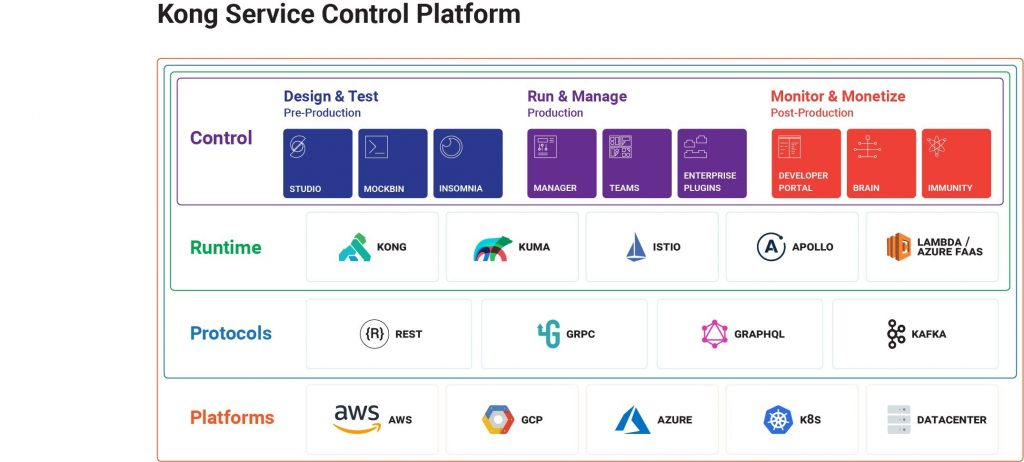Select the Mockbin terminal icon

coord(376,146)
